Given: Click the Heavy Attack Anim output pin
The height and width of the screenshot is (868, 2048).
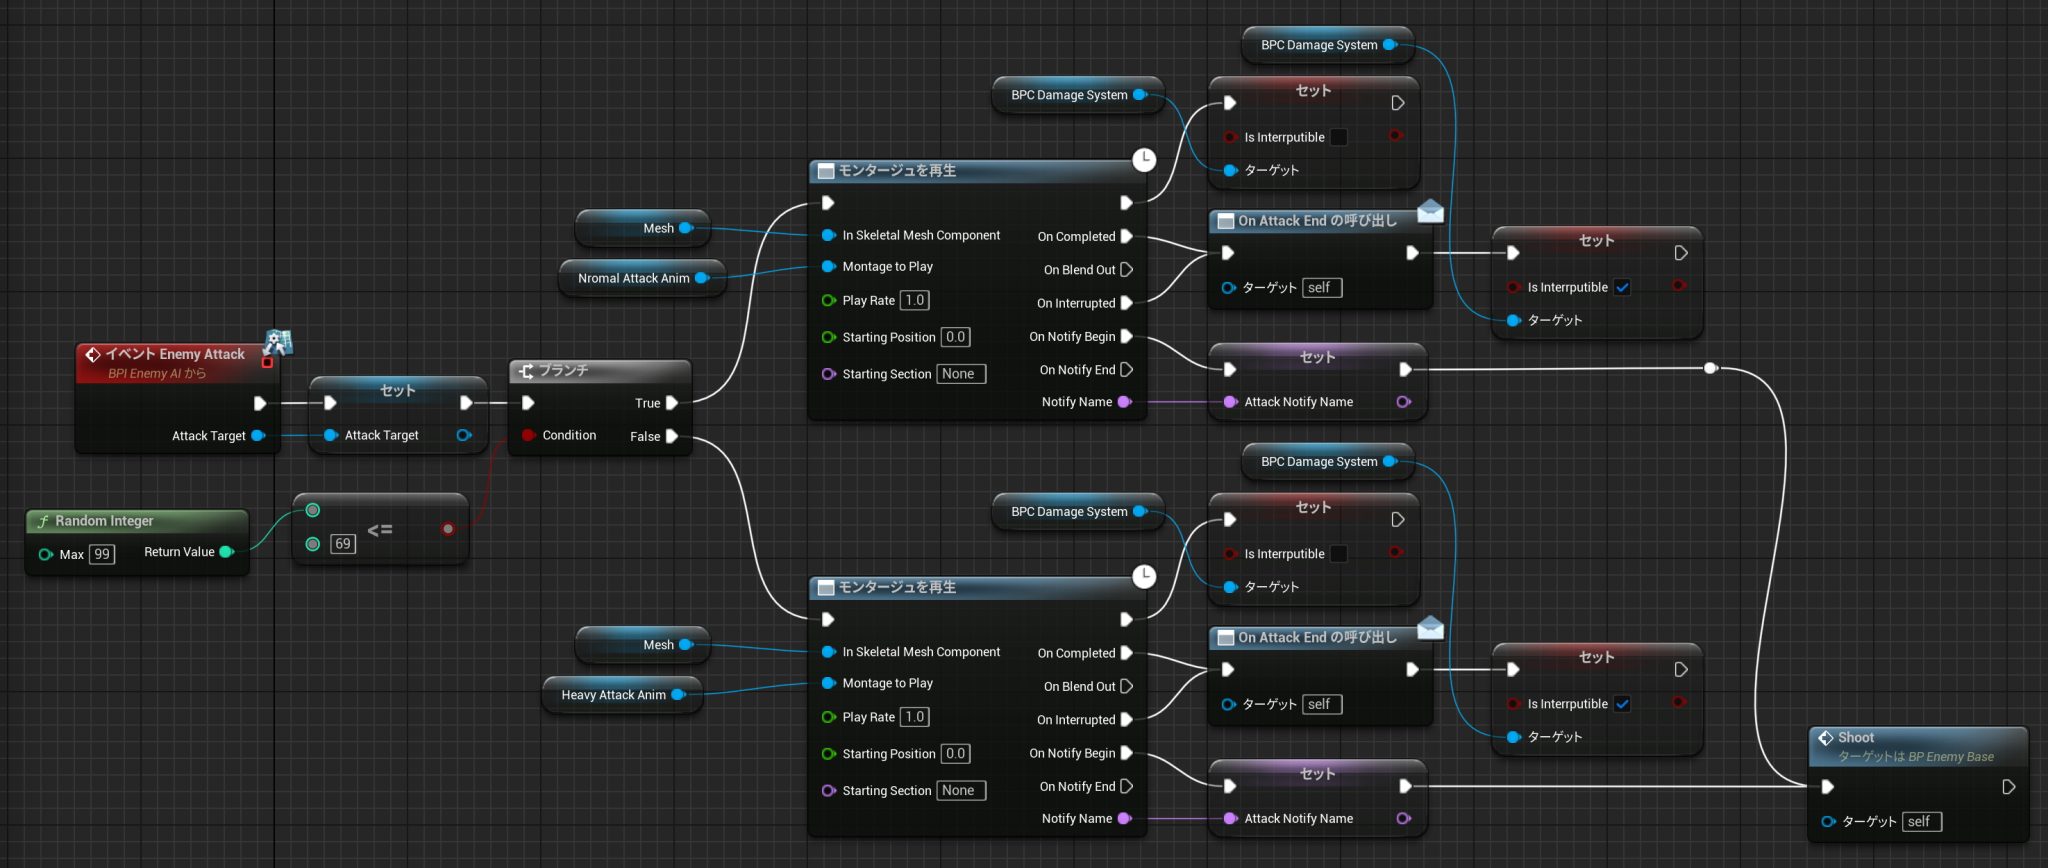Looking at the screenshot, I should [x=678, y=695].
